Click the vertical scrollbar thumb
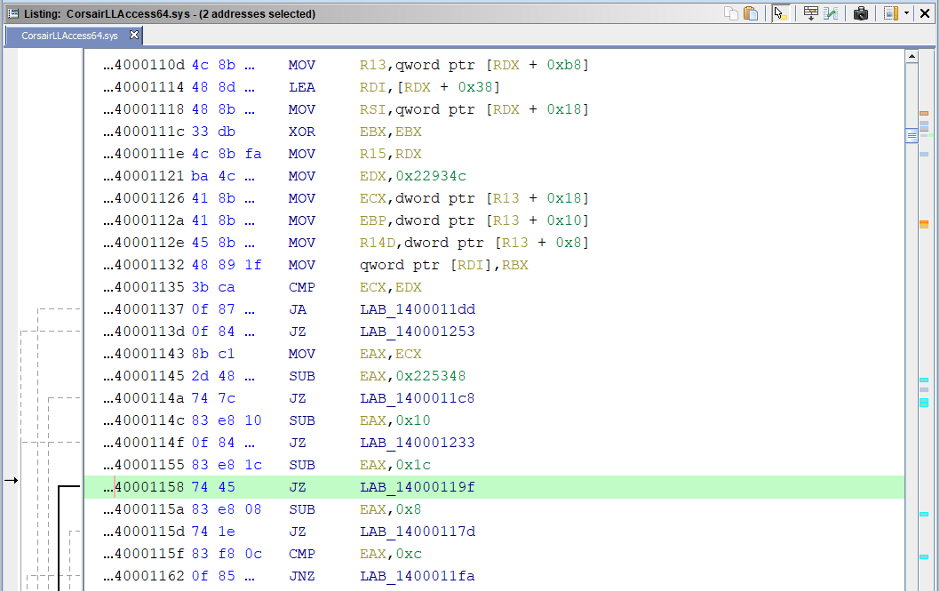Viewport: 939px width, 591px height. 911,136
